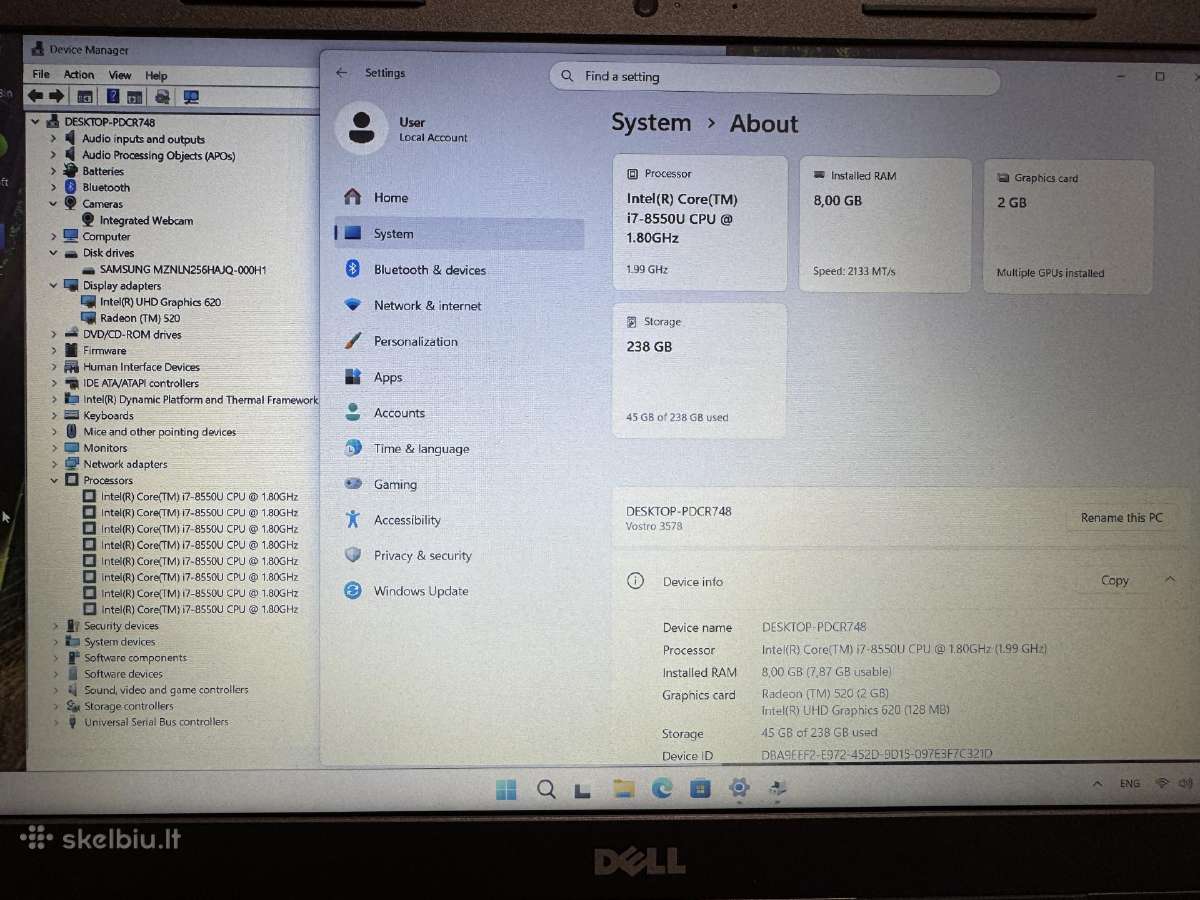Select Audio Processing Objects (APOs) icon
1200x900 pixels.
coord(71,155)
